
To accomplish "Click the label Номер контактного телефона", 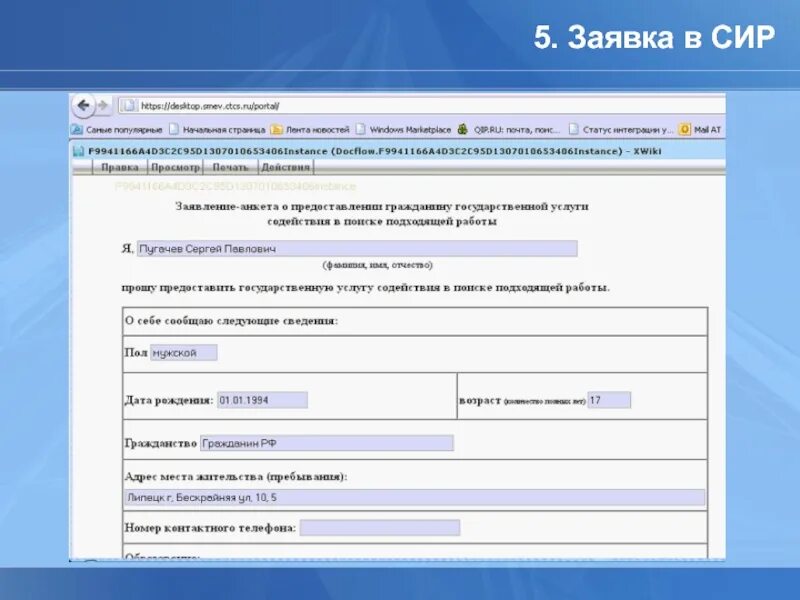I will coord(210,528).
